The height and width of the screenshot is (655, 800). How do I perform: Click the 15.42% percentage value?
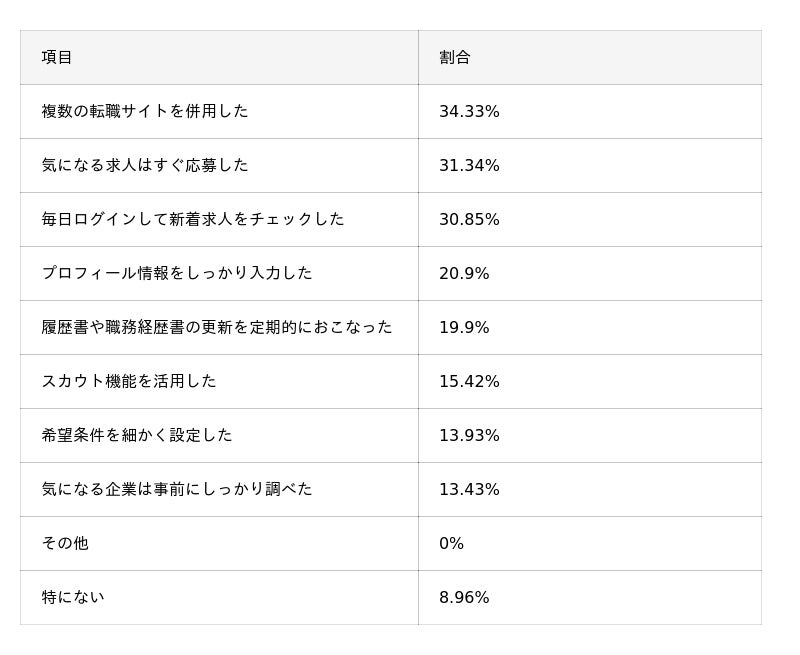coord(469,382)
